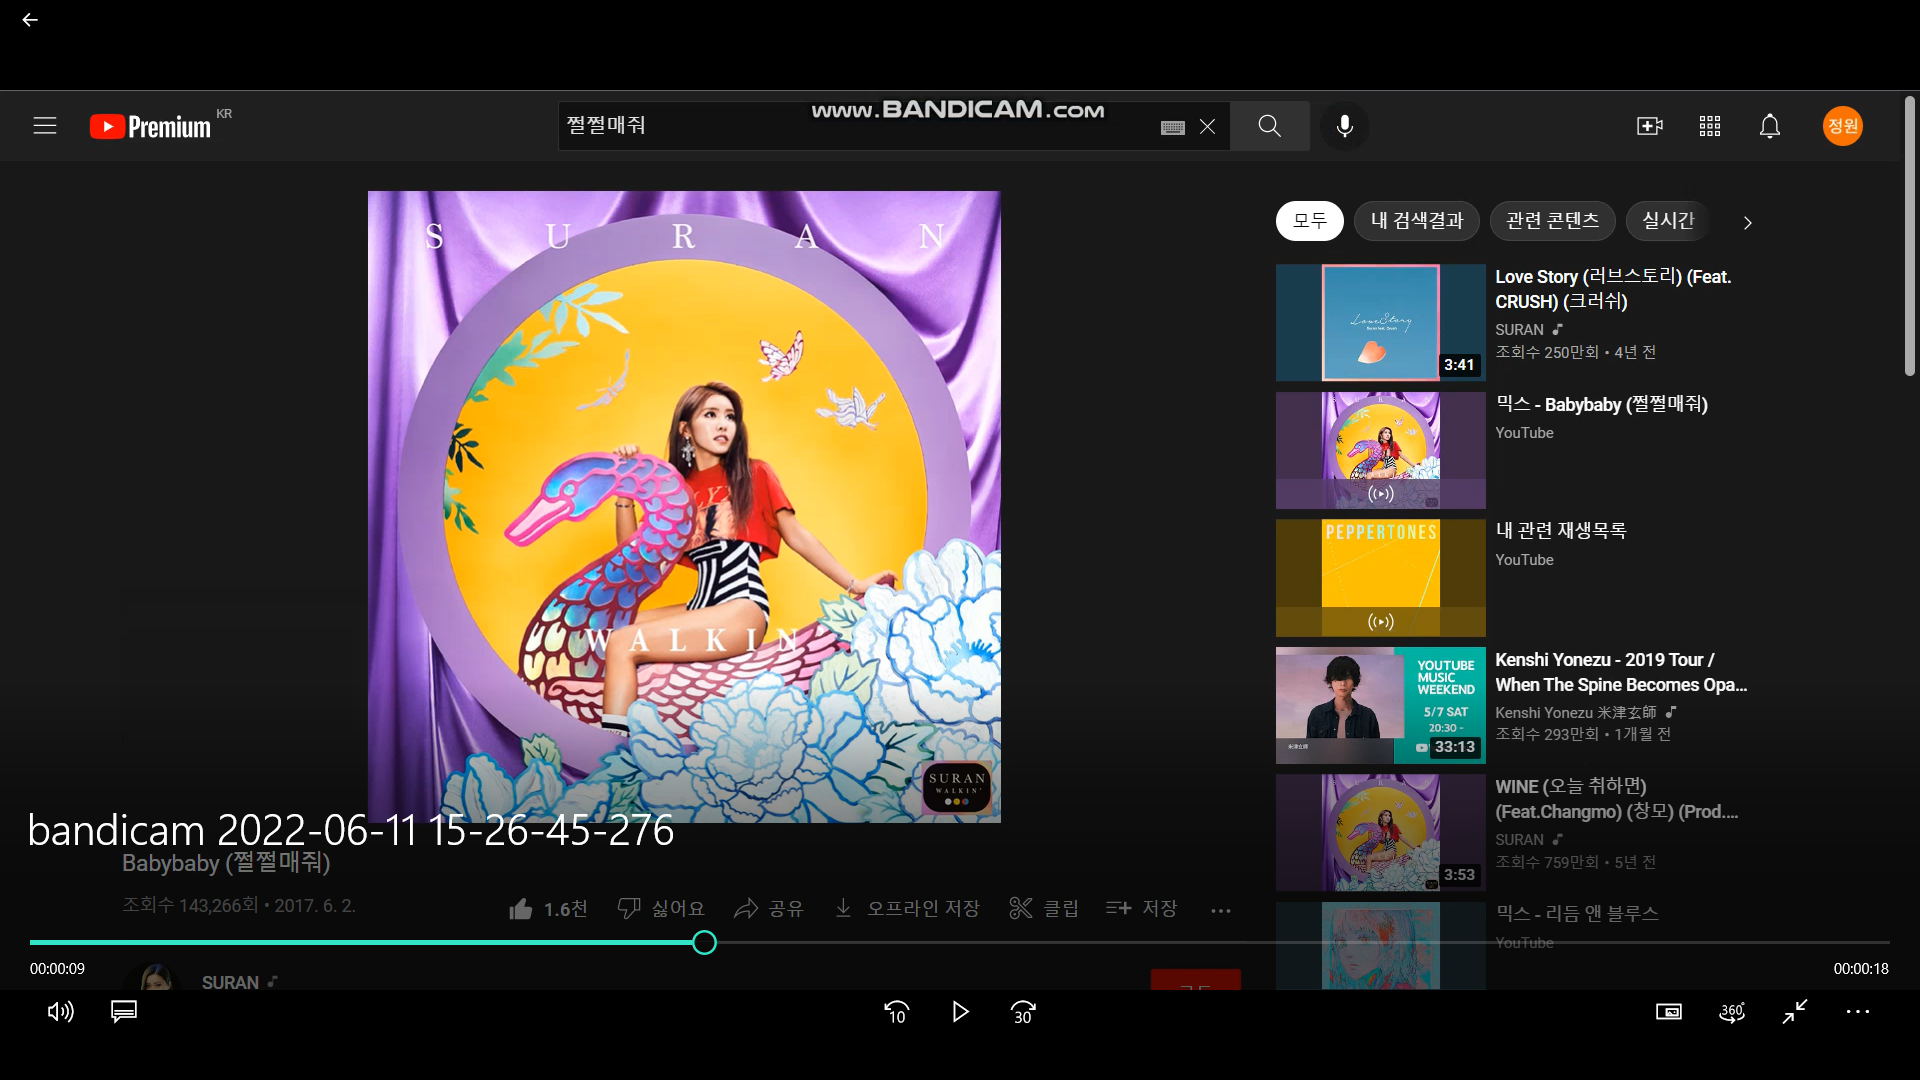Open the YouTube notifications bell
Screen dimensions: 1920x1080
[1770, 126]
